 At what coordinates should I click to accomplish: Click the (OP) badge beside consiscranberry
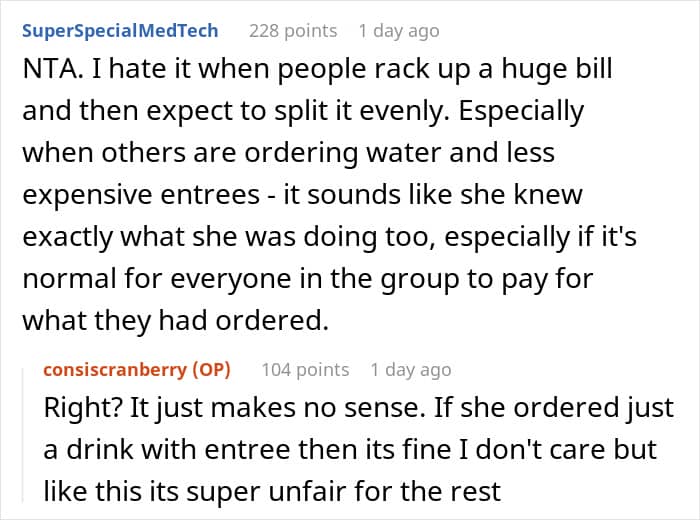(x=211, y=370)
